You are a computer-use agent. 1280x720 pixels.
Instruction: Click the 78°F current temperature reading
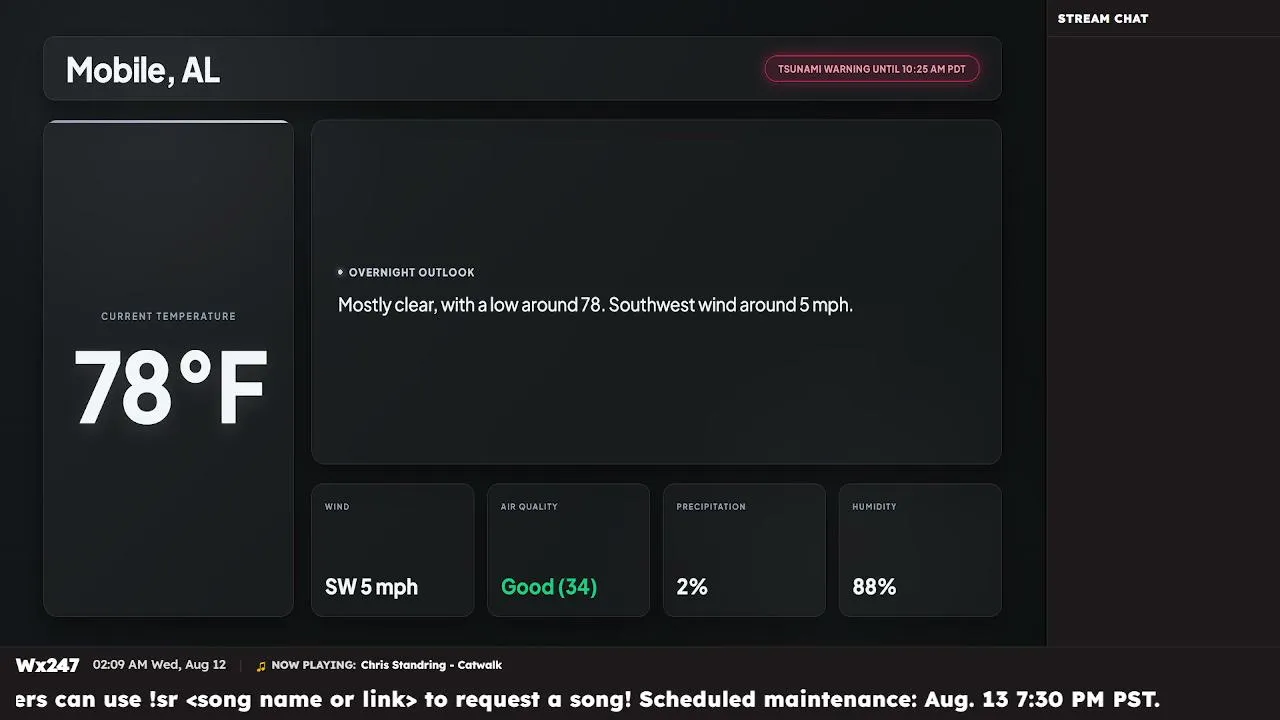(170, 388)
